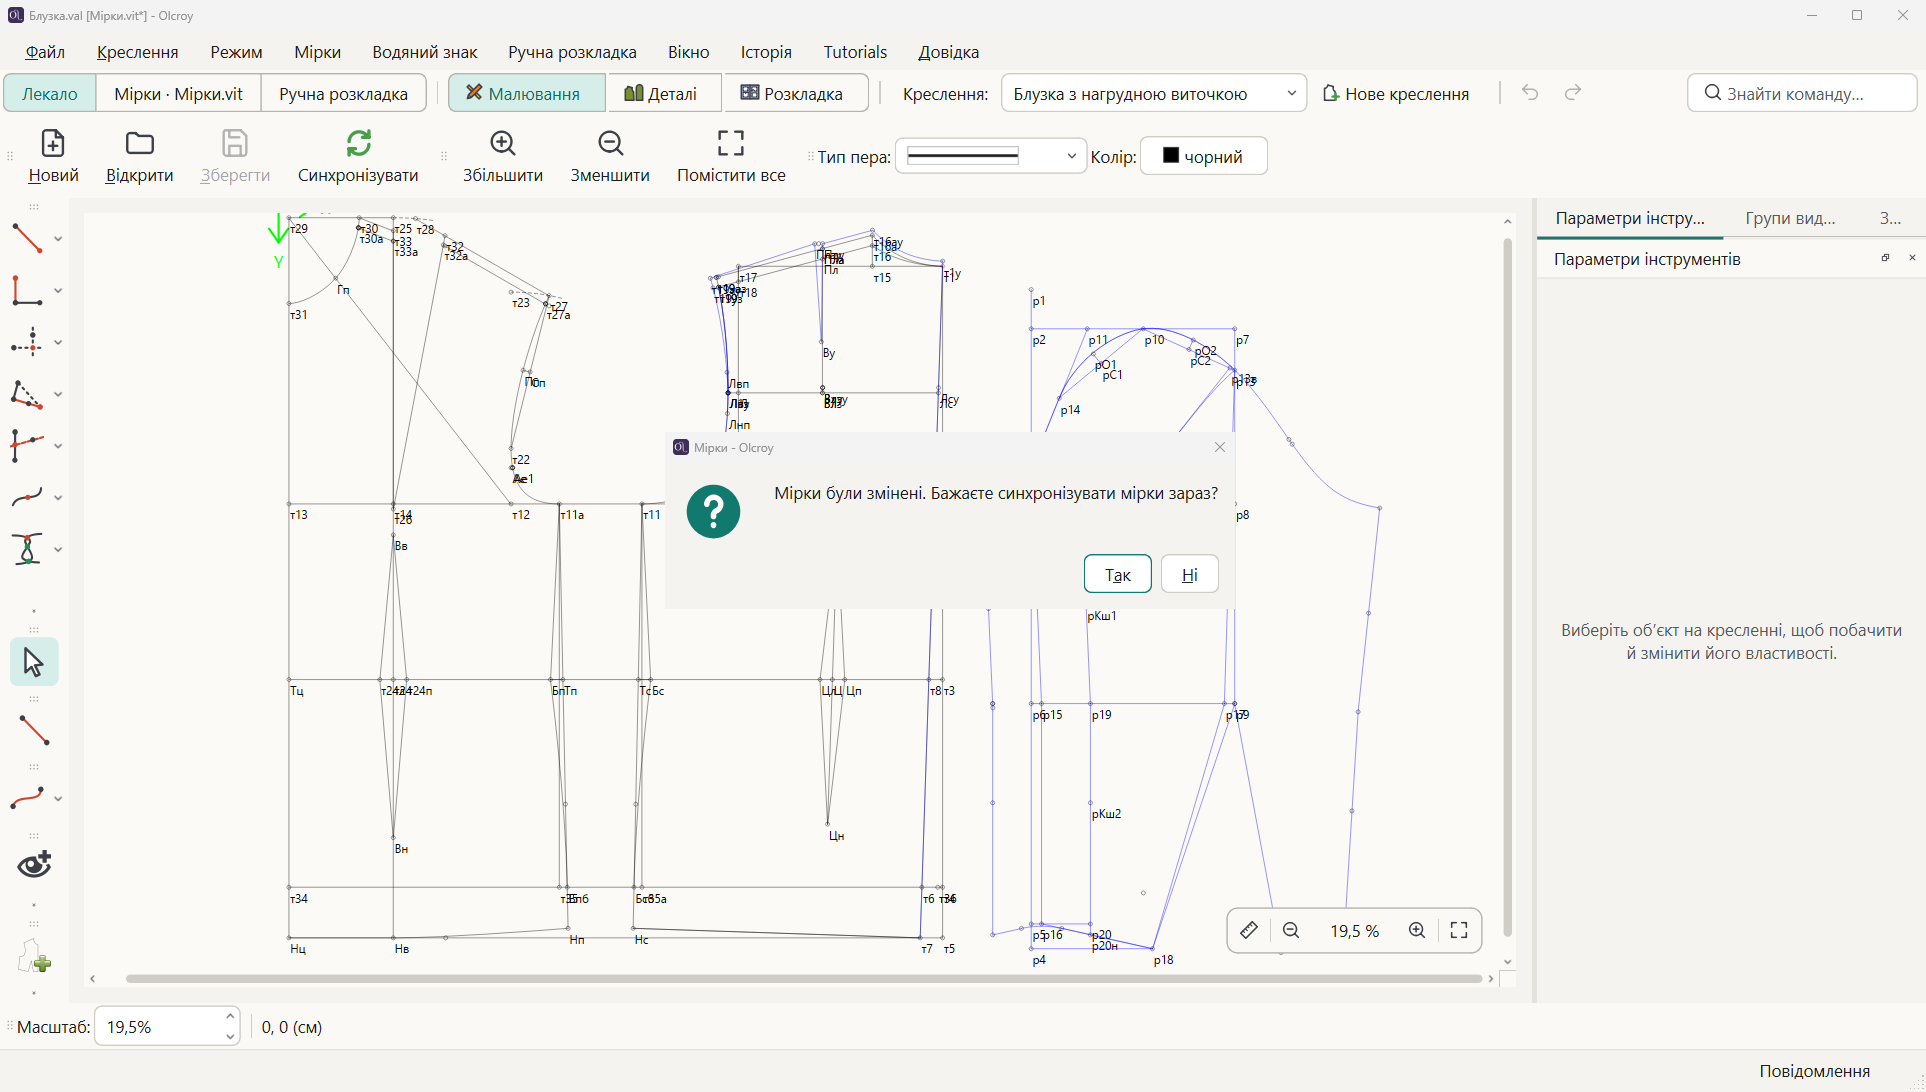Open the Файл menu

(x=45, y=52)
